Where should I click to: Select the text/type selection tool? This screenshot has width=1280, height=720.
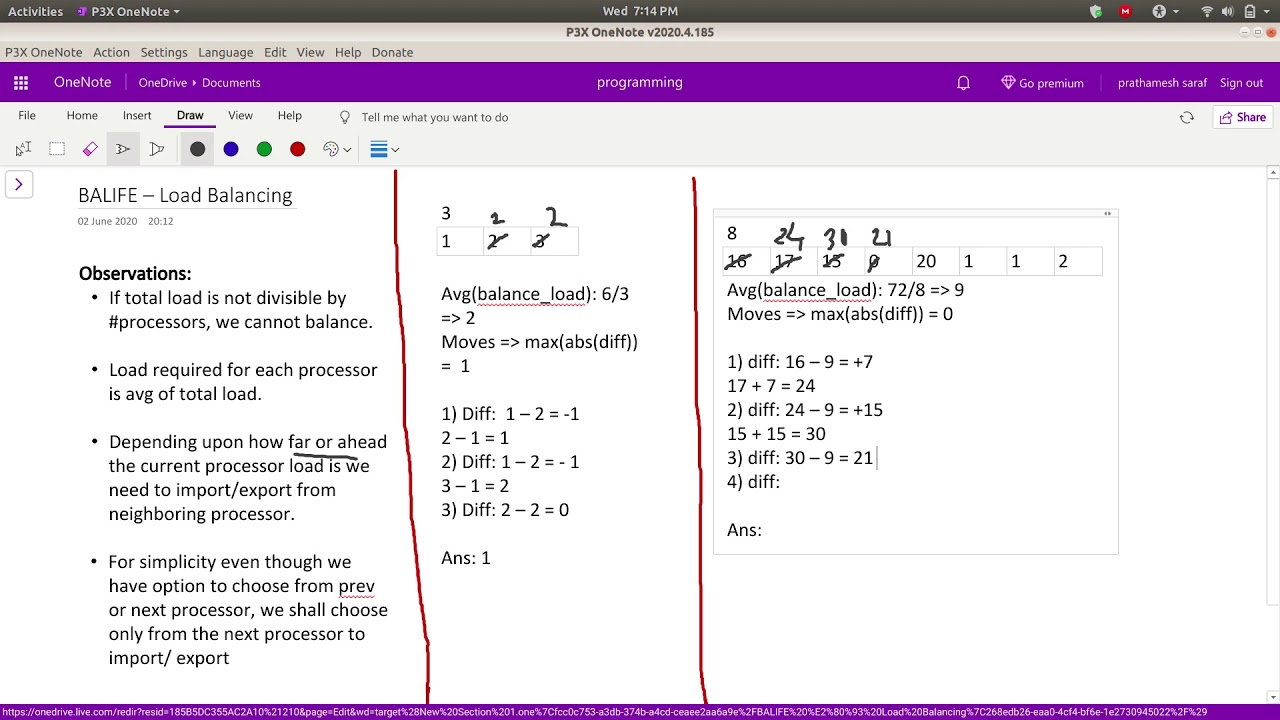point(23,149)
